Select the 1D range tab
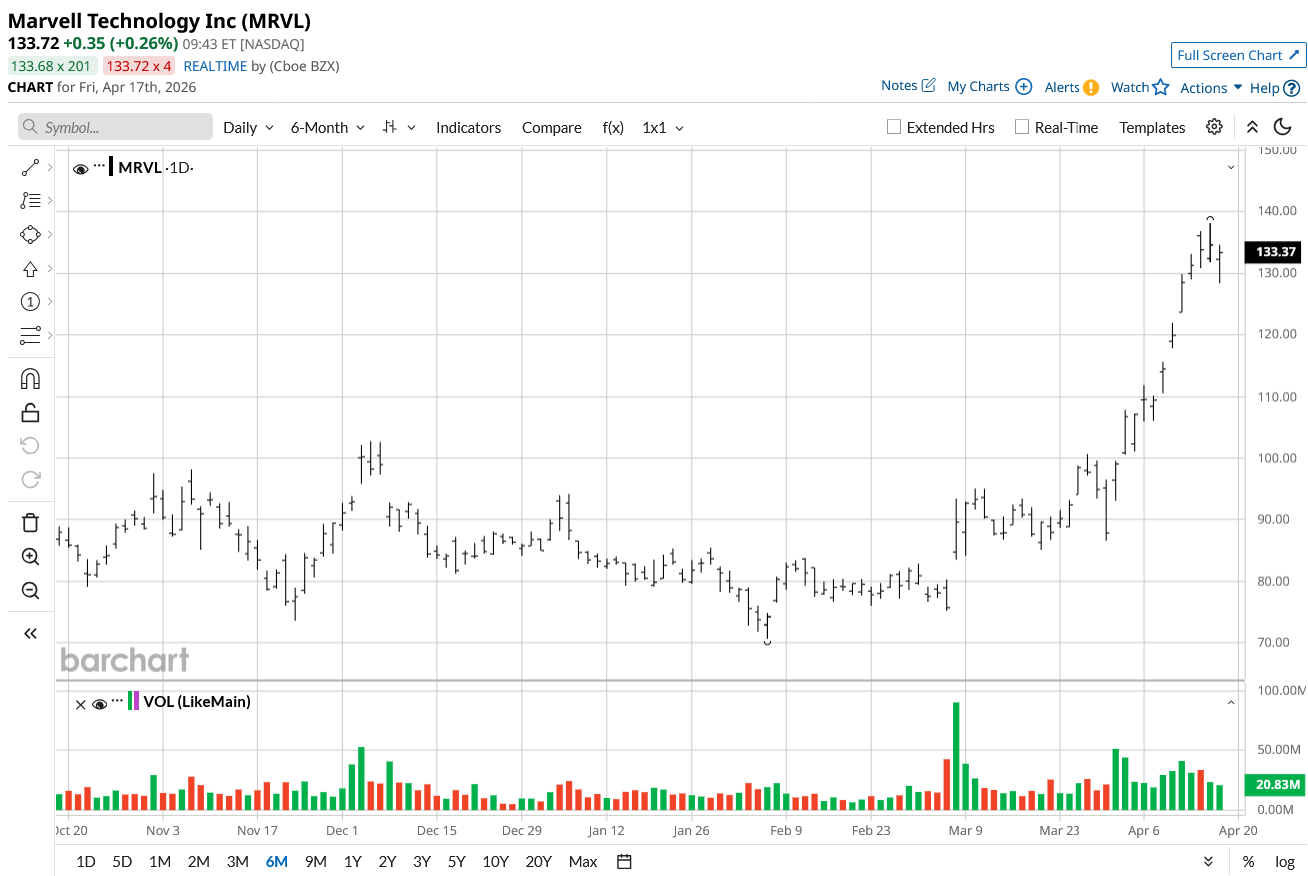Image resolution: width=1308 pixels, height=876 pixels. [86, 862]
